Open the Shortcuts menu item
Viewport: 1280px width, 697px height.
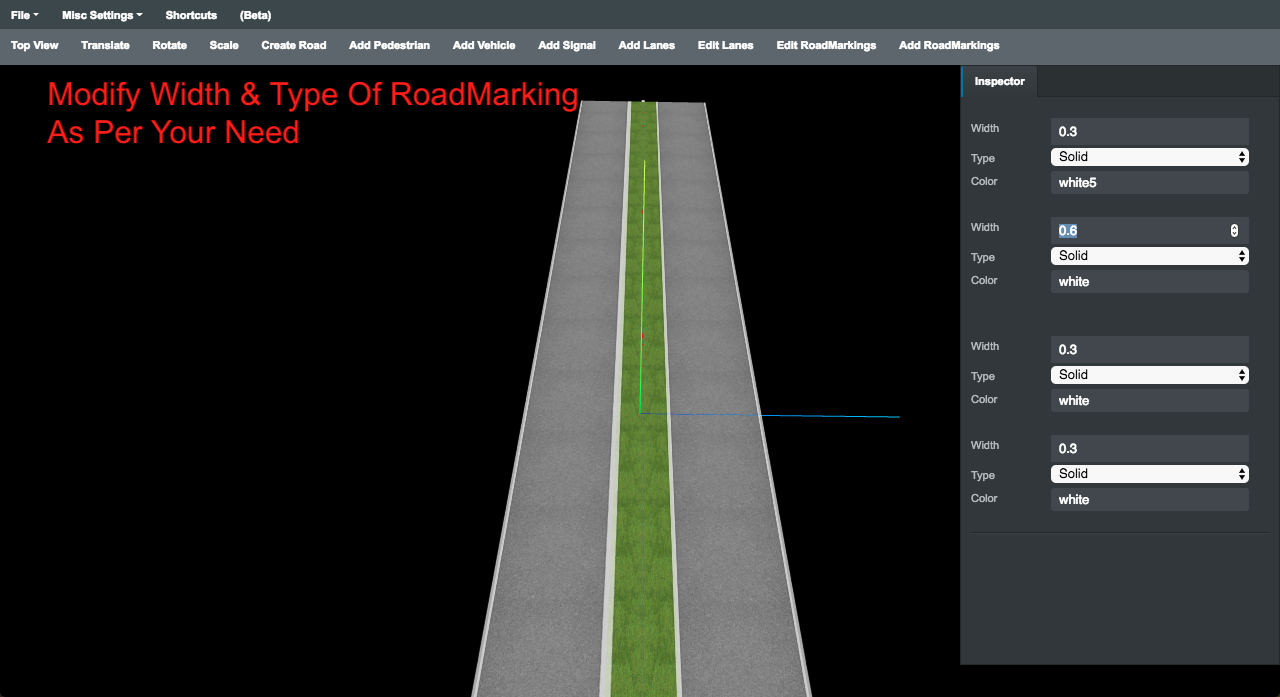[x=191, y=15]
